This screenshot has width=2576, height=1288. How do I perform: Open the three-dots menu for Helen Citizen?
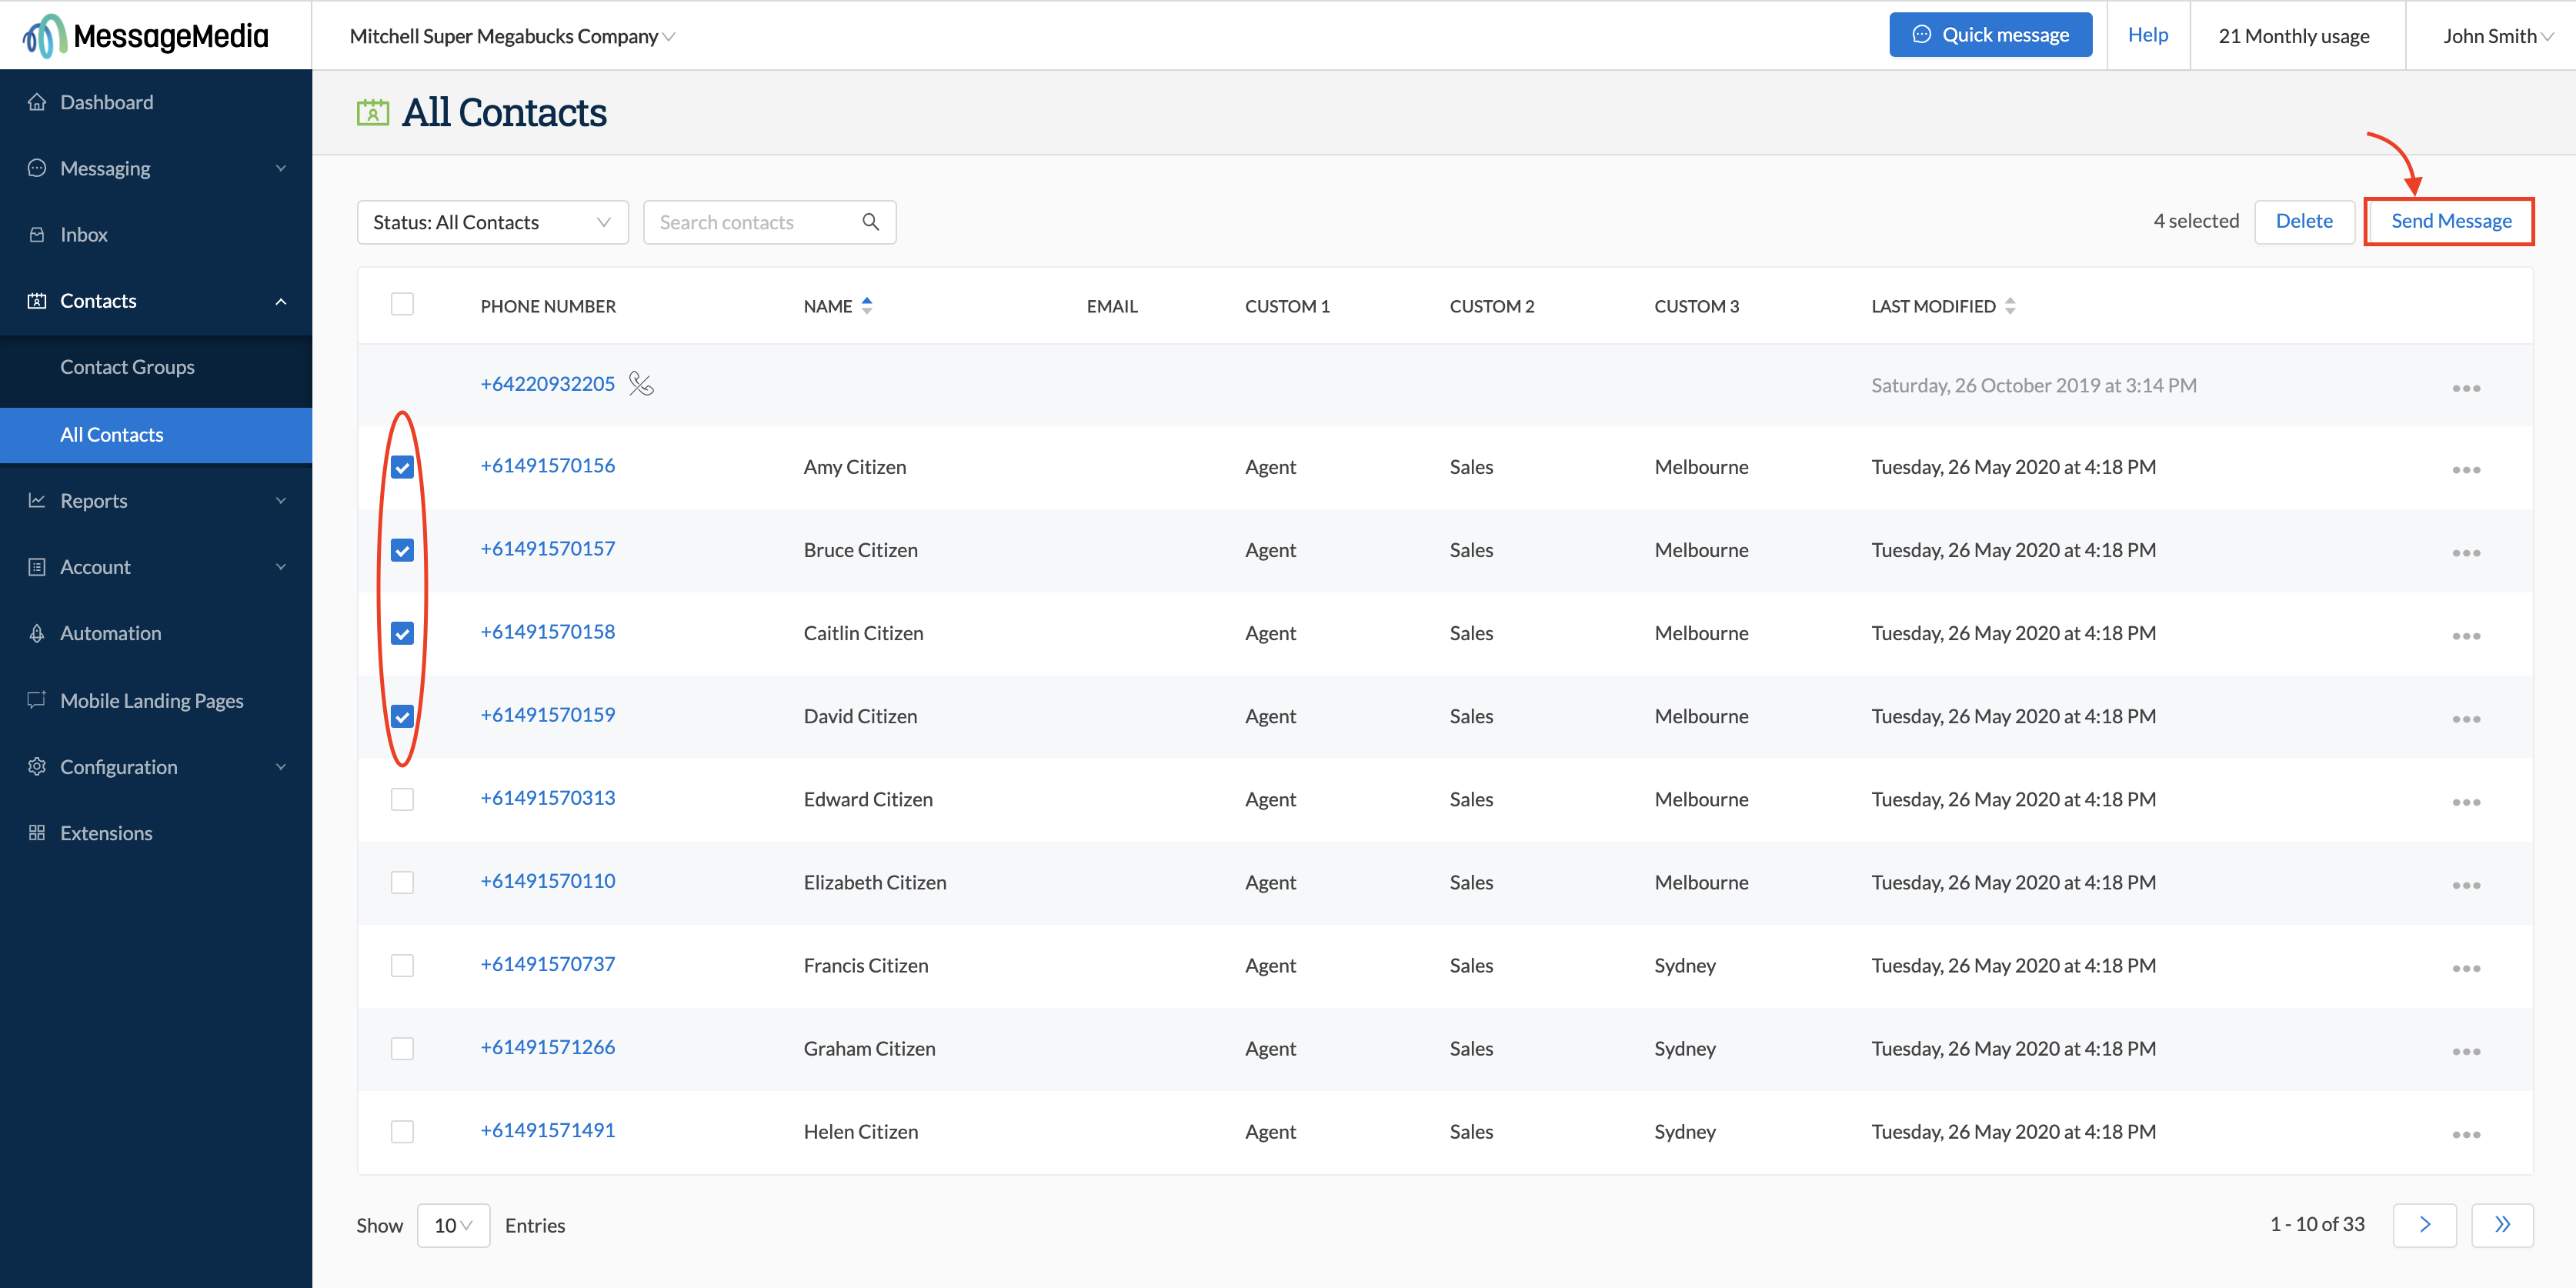click(2465, 1134)
